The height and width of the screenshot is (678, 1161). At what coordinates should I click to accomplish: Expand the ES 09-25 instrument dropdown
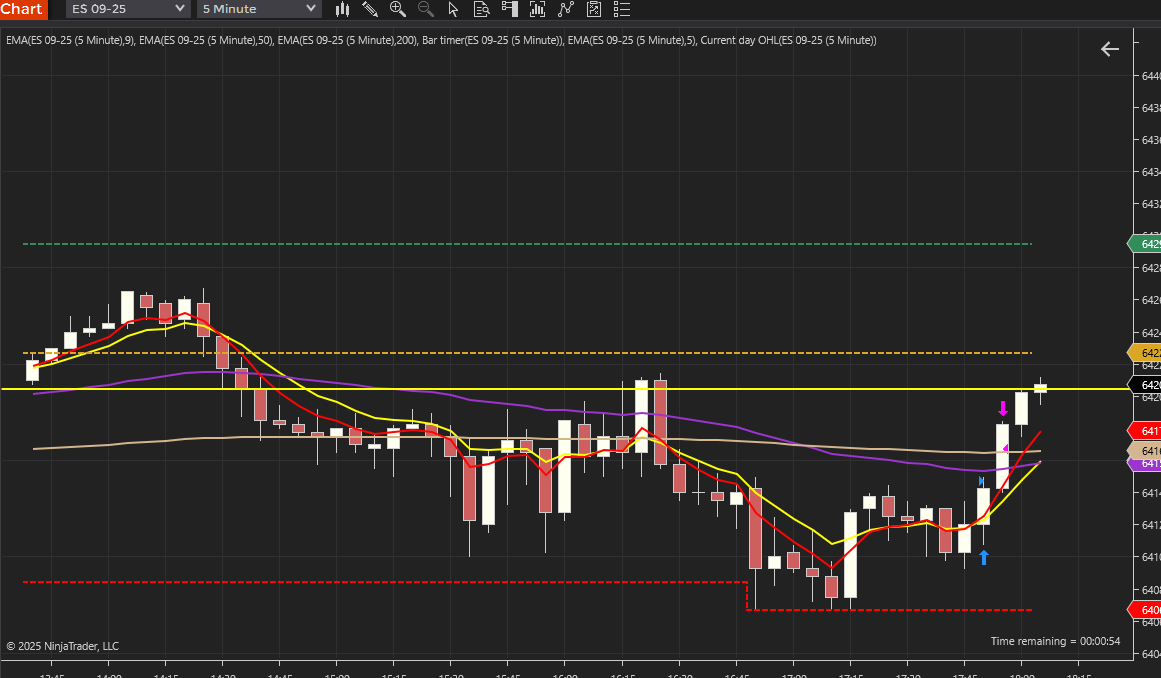point(128,9)
